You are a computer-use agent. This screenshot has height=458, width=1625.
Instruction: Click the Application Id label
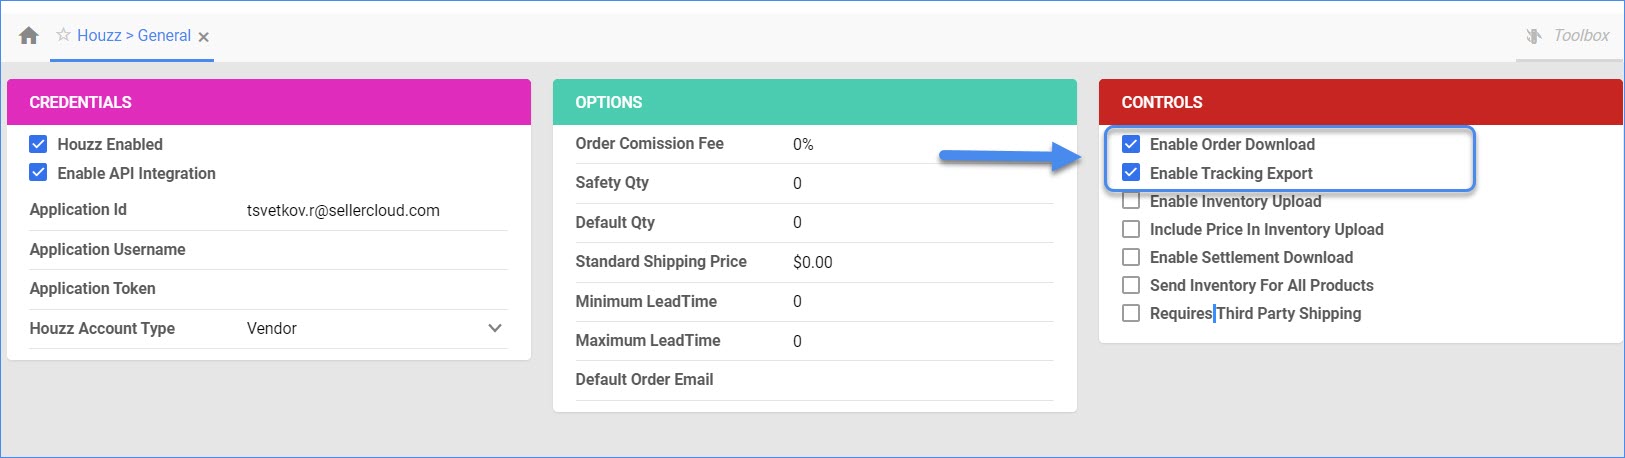[x=78, y=209]
